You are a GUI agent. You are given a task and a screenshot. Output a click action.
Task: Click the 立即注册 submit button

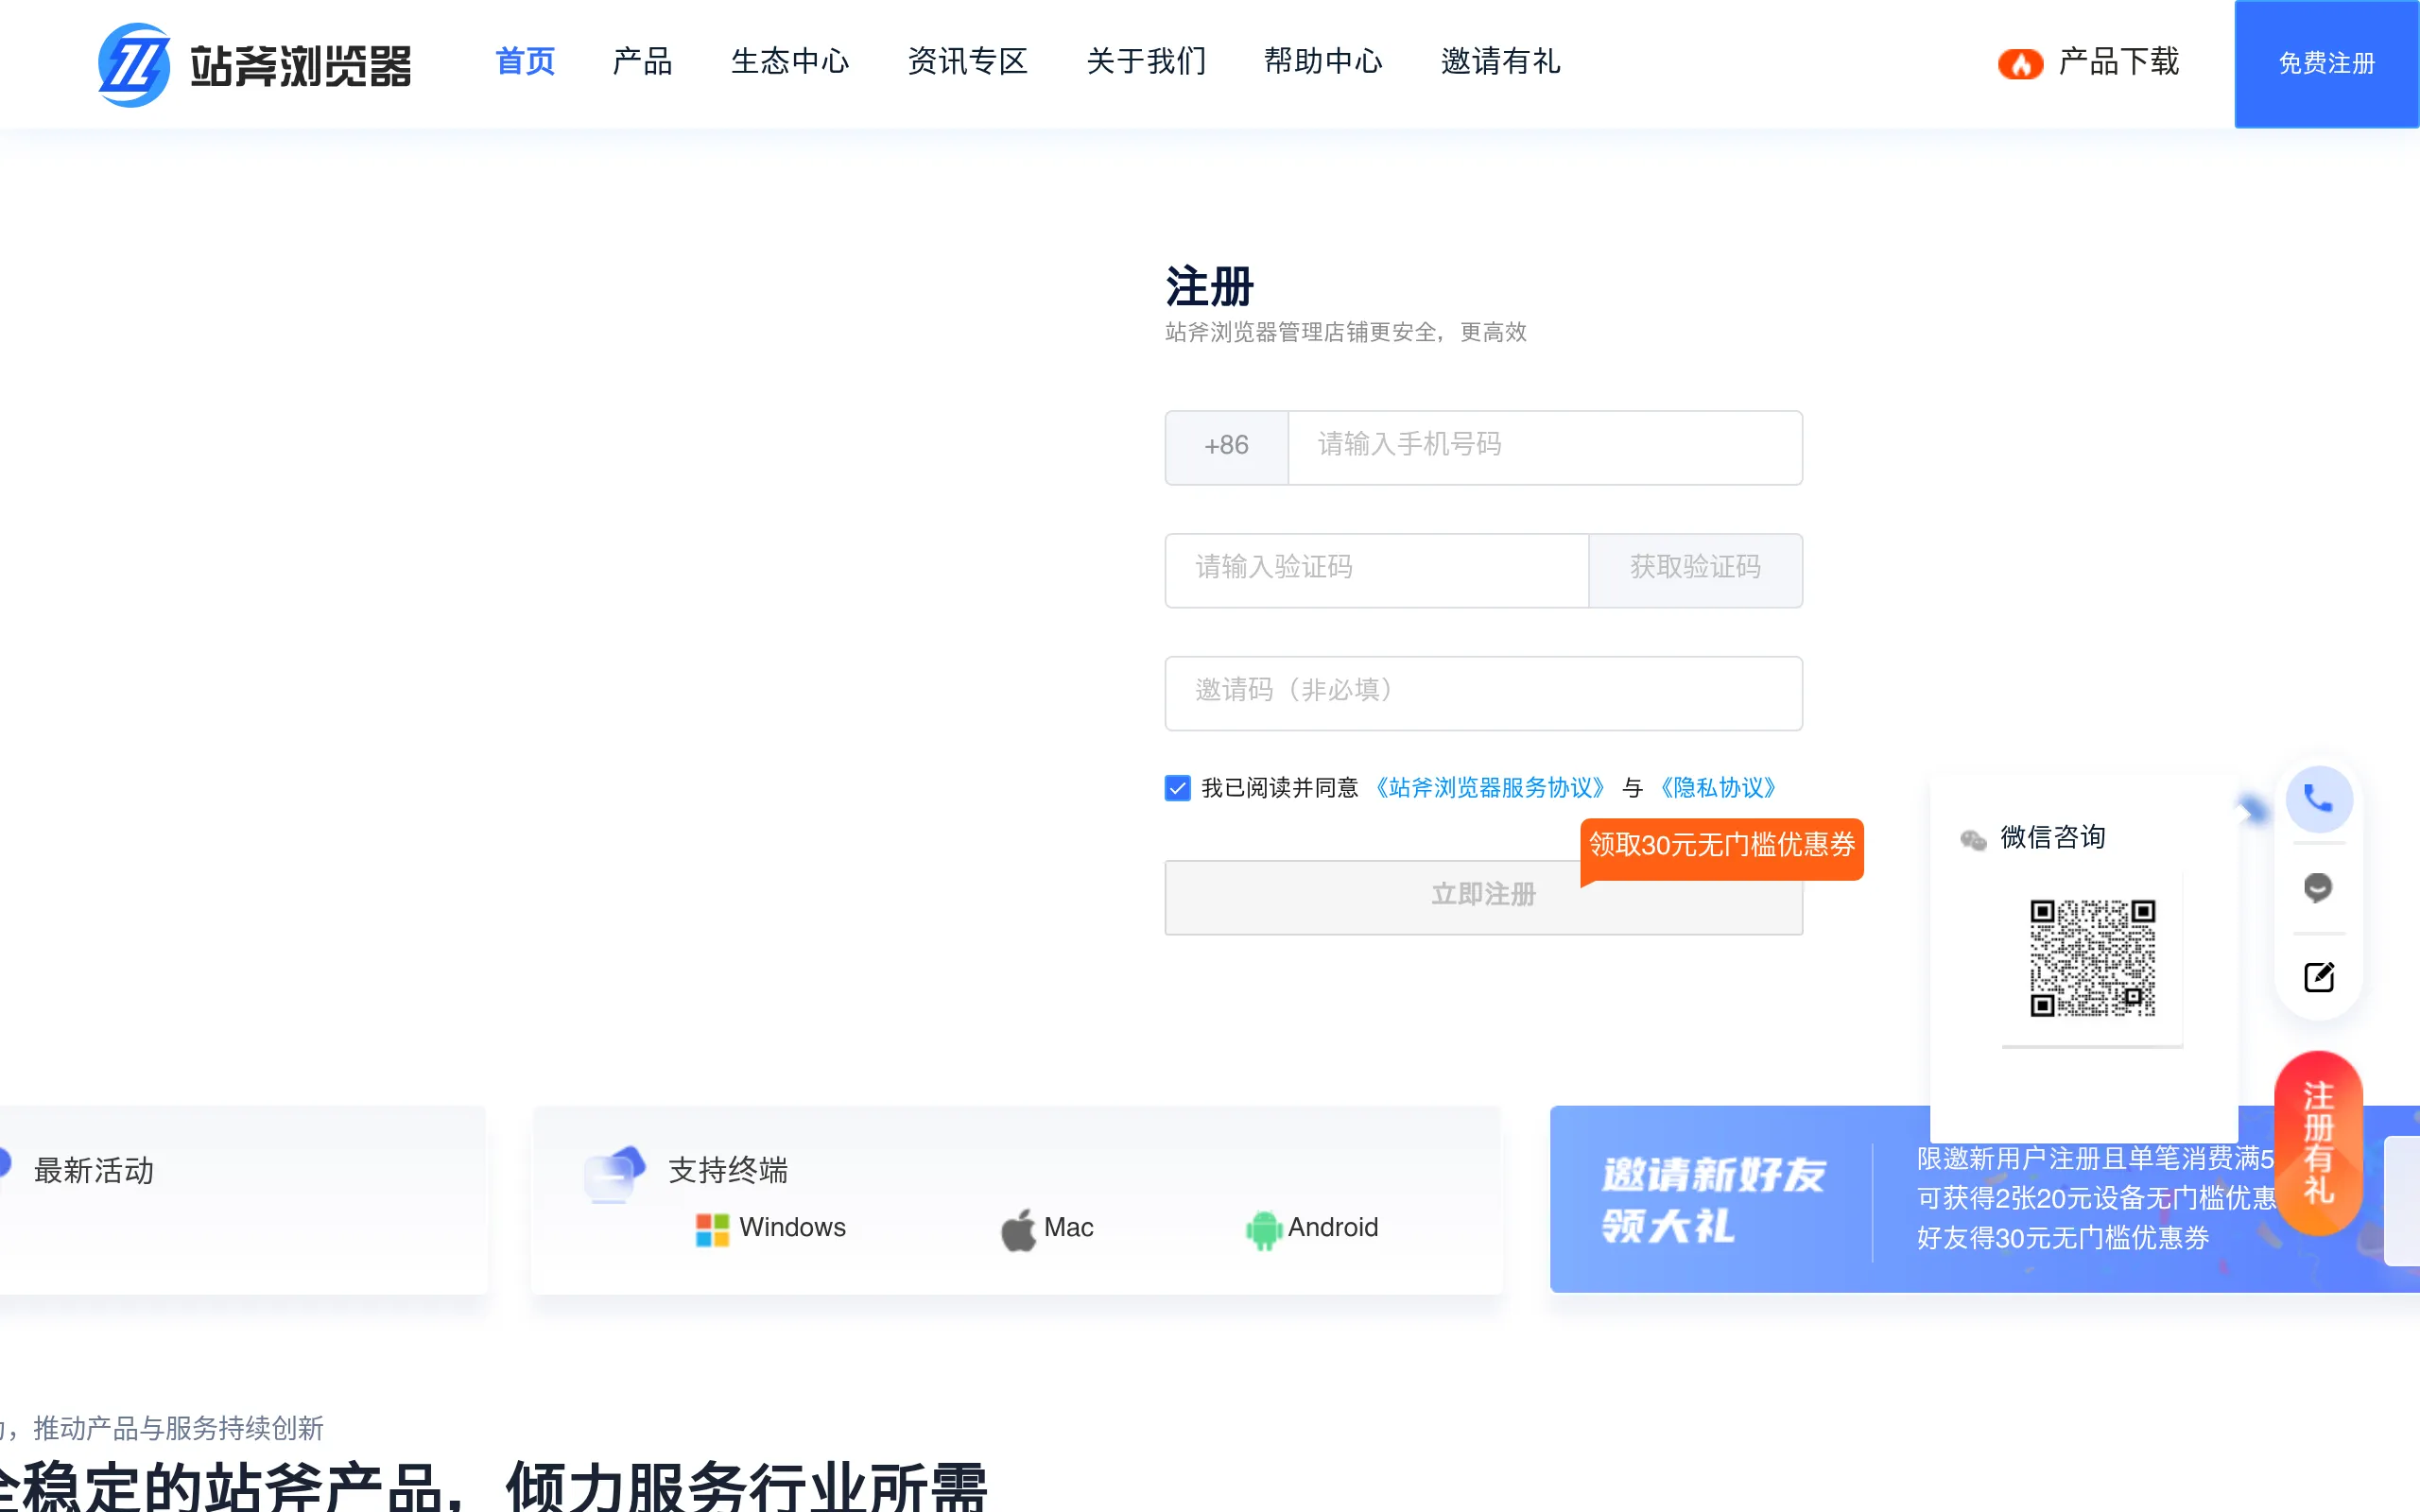click(1483, 897)
